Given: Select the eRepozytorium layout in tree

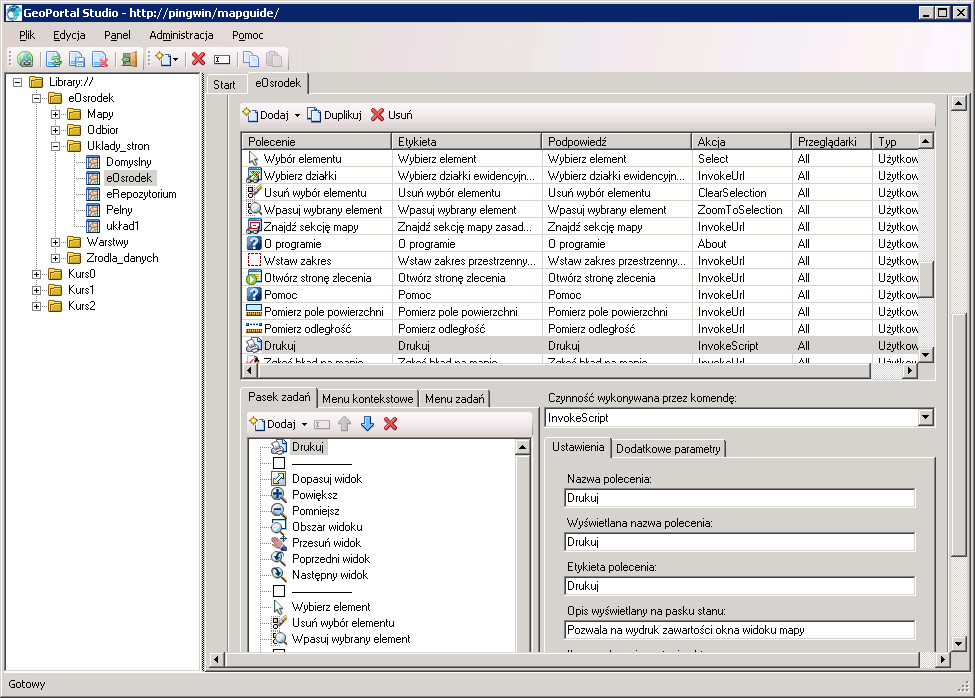Looking at the screenshot, I should [x=141, y=194].
